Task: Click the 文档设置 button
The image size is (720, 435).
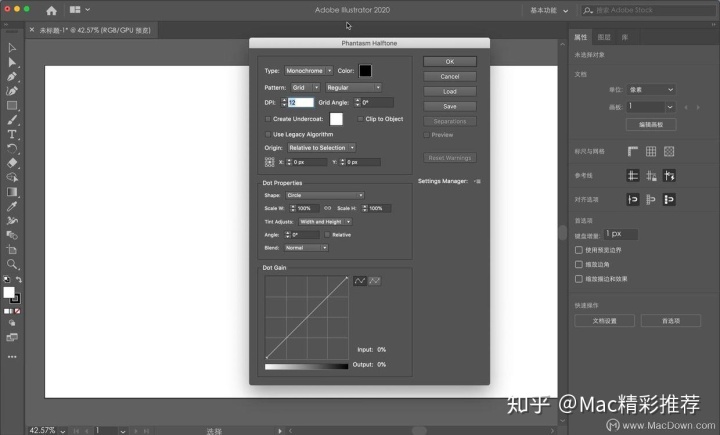Action: click(604, 321)
